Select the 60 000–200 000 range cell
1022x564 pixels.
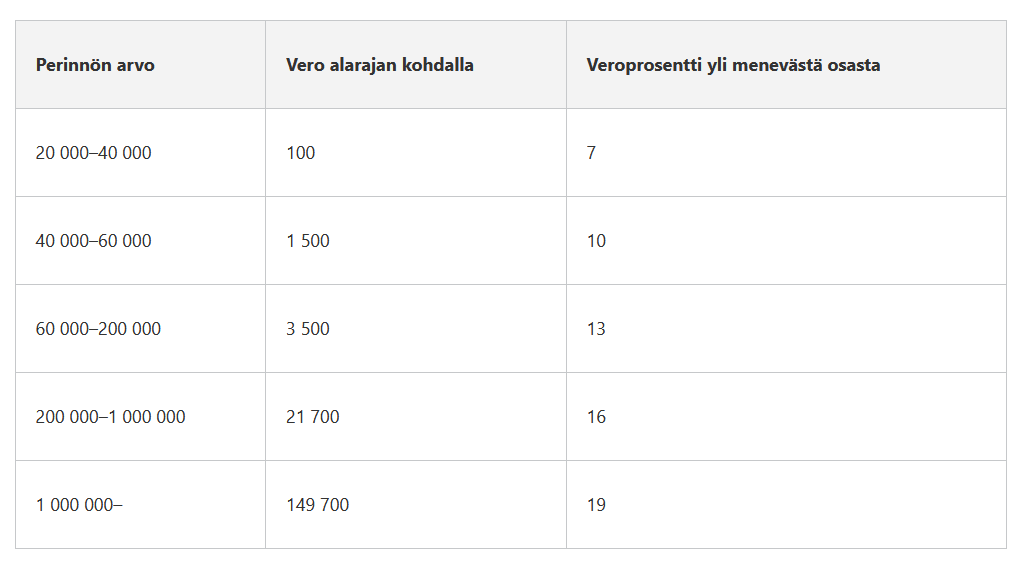[x=98, y=329]
